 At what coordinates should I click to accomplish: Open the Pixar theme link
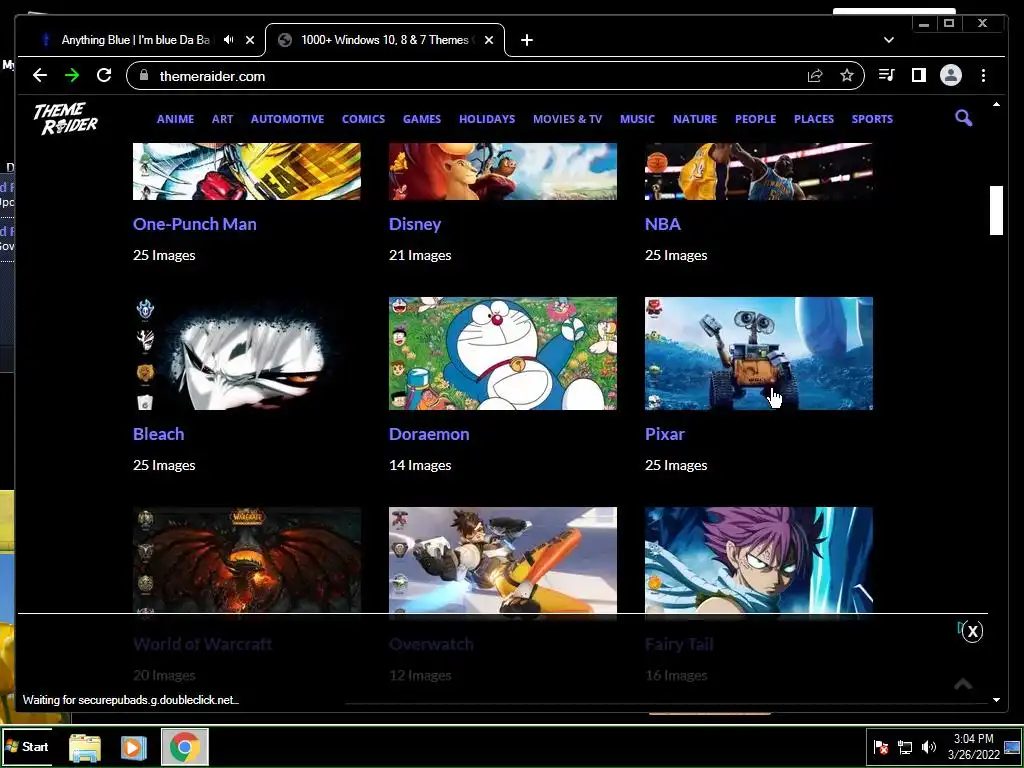[665, 434]
